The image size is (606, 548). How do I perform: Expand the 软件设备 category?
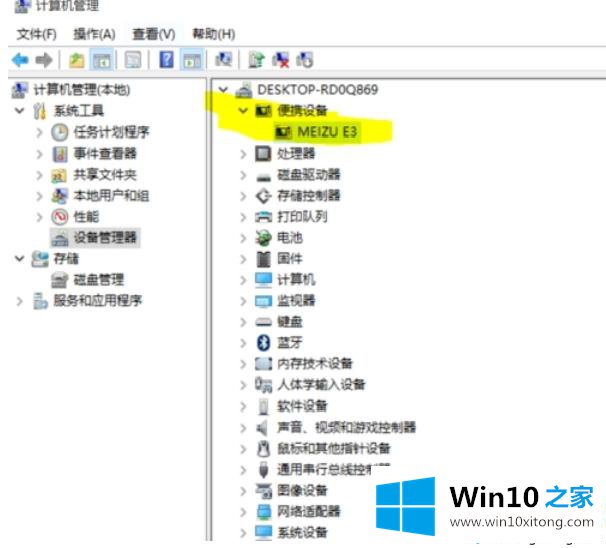point(243,406)
